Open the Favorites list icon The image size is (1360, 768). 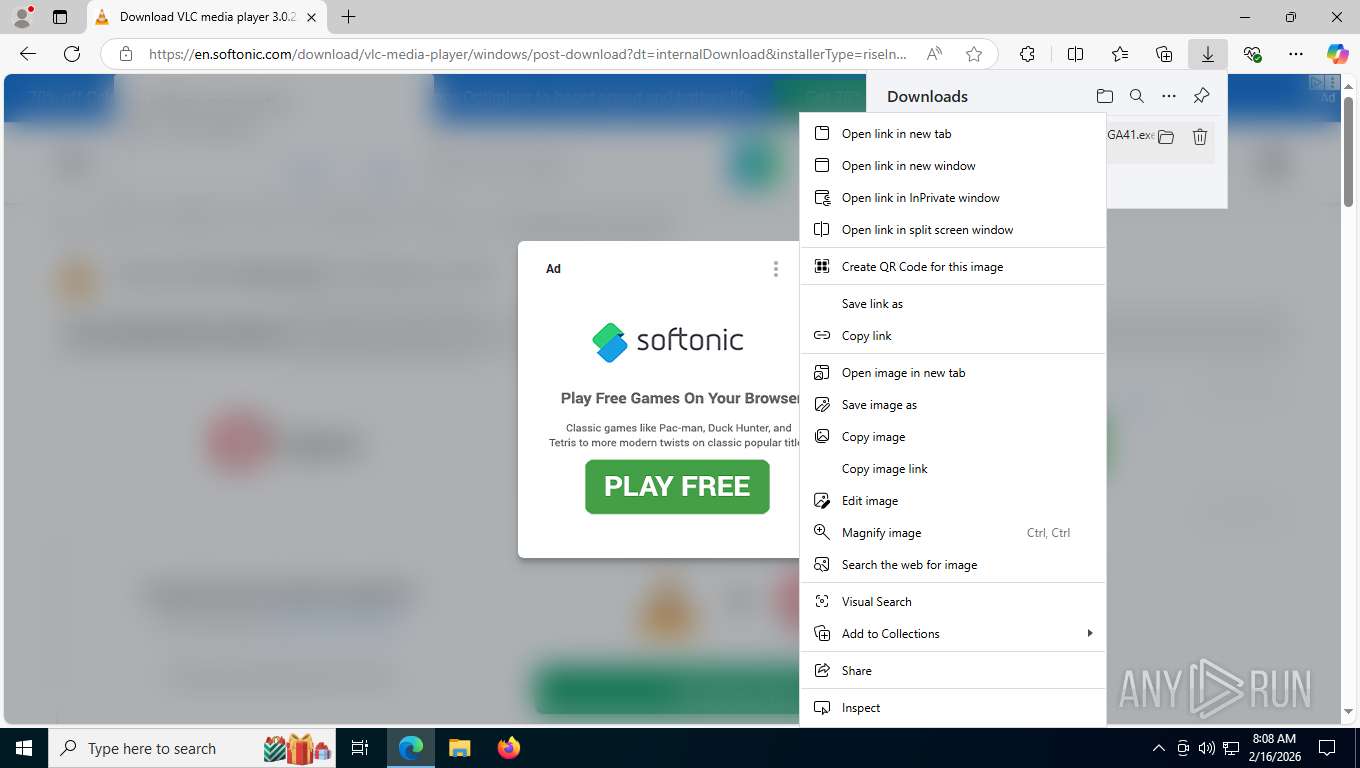1120,54
